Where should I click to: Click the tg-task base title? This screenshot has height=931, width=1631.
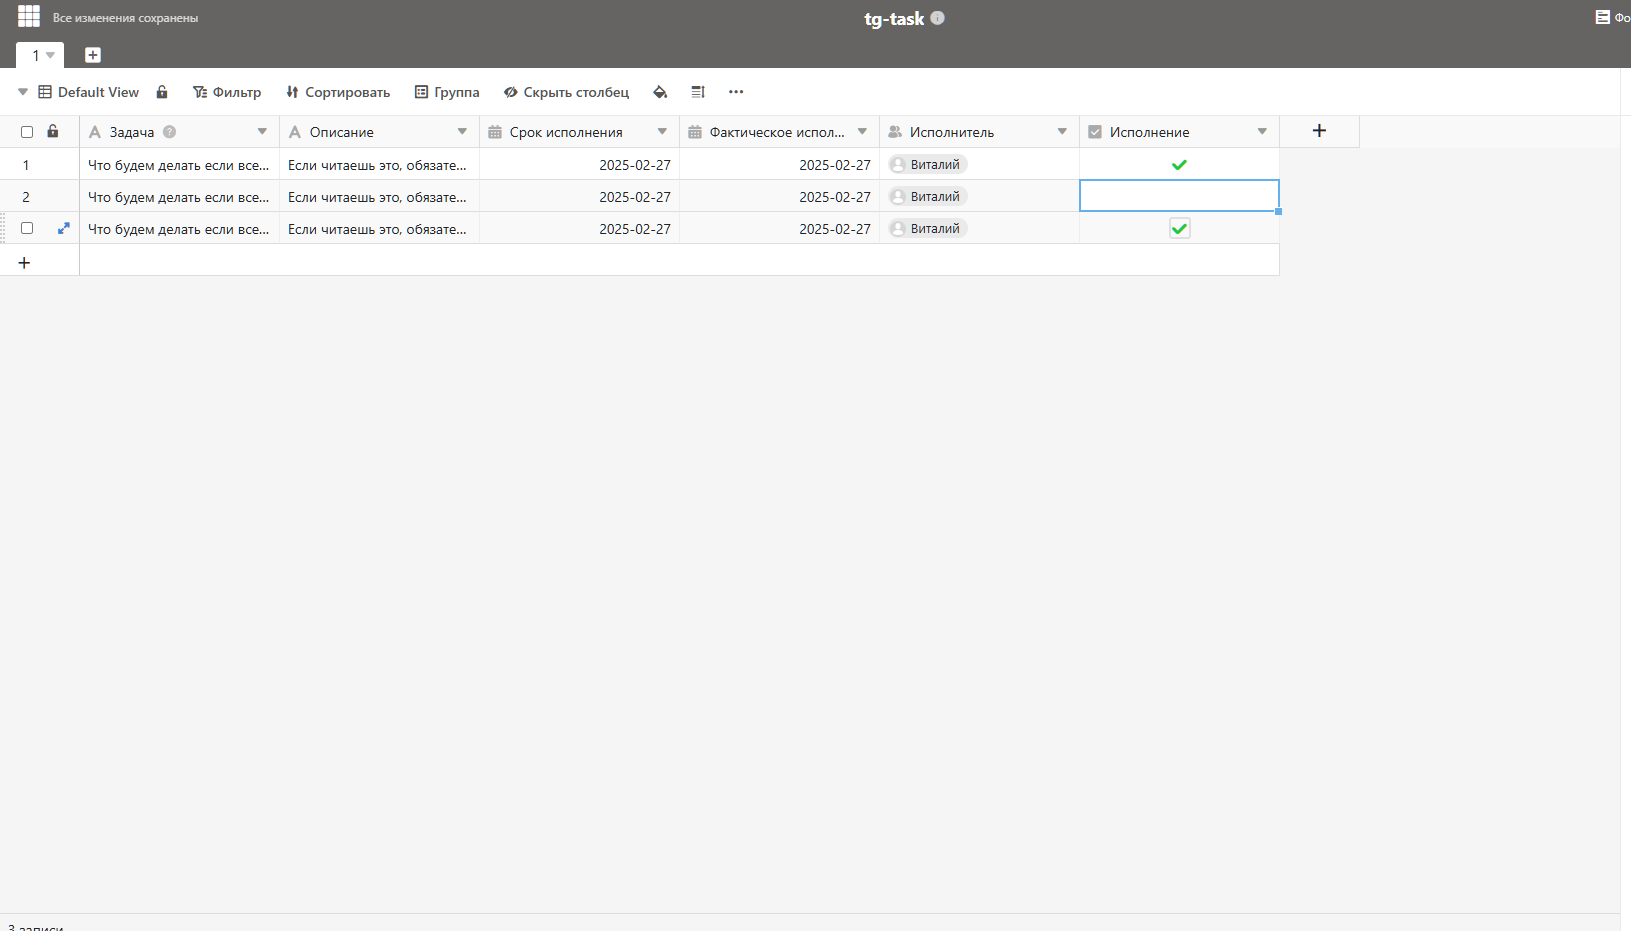pos(894,18)
